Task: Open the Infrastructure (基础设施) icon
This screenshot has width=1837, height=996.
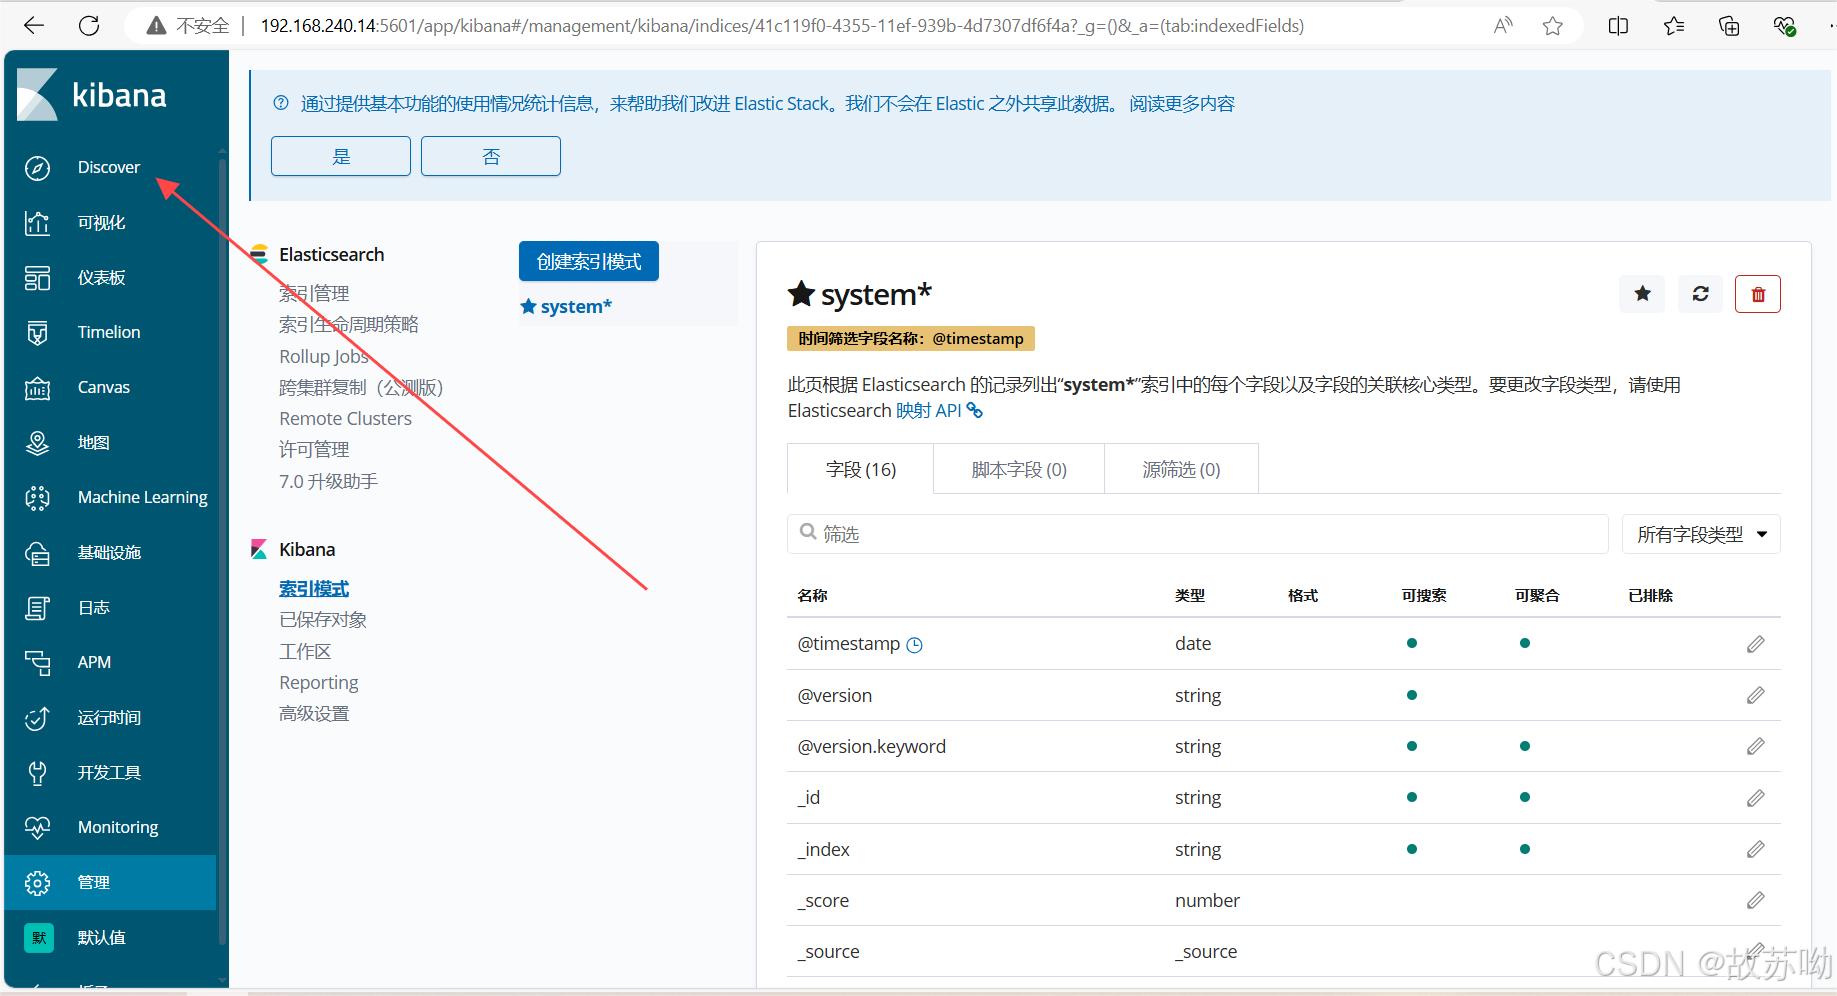Action: pos(37,553)
